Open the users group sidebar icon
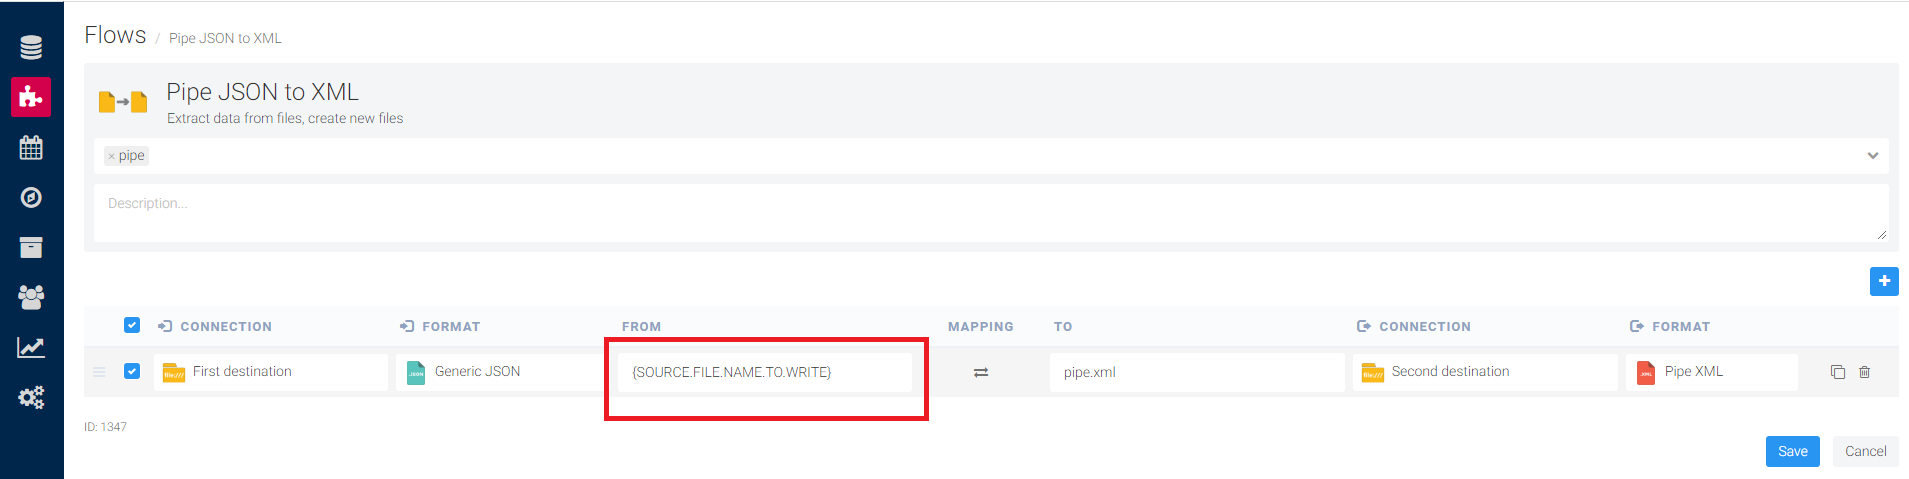 pyautogui.click(x=31, y=297)
